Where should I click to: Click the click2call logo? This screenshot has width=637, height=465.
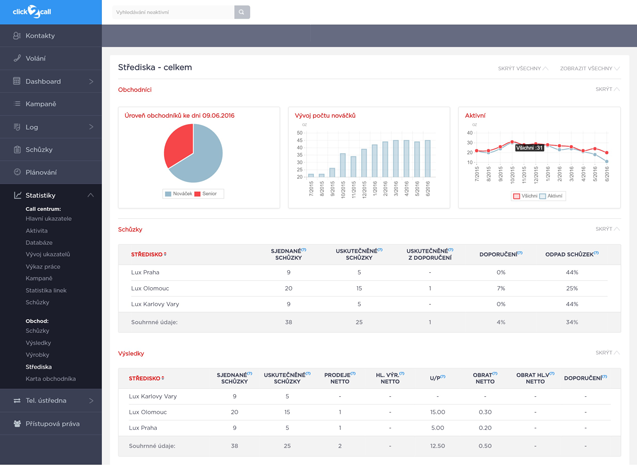click(x=32, y=11)
